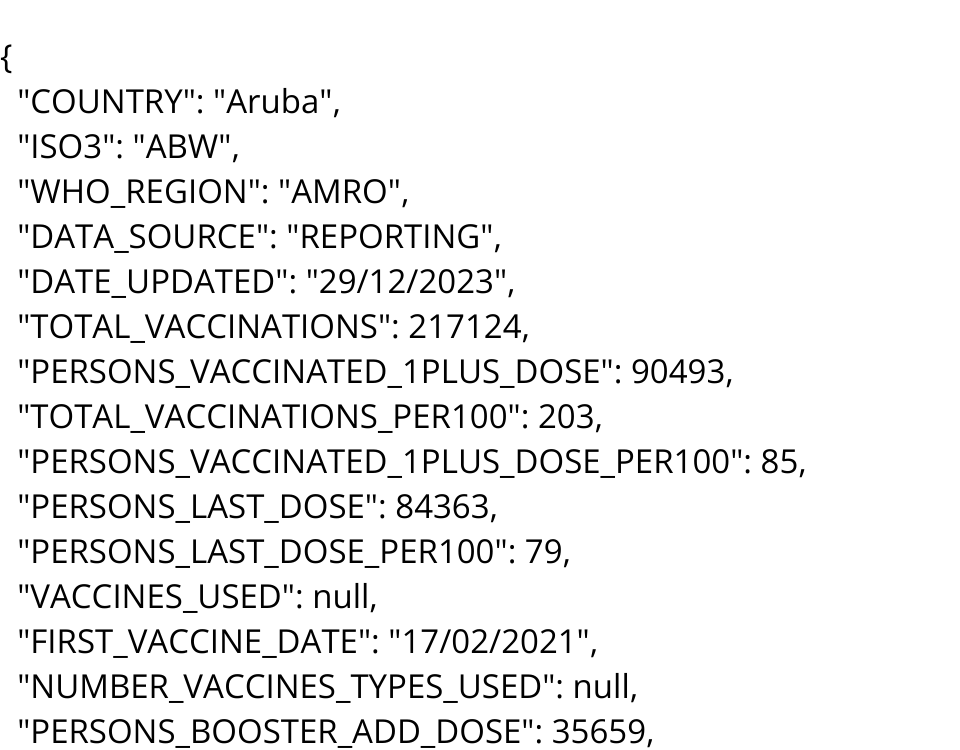Click the null value after "VACCINES_USED"
The image size is (960, 750).
click(x=342, y=597)
